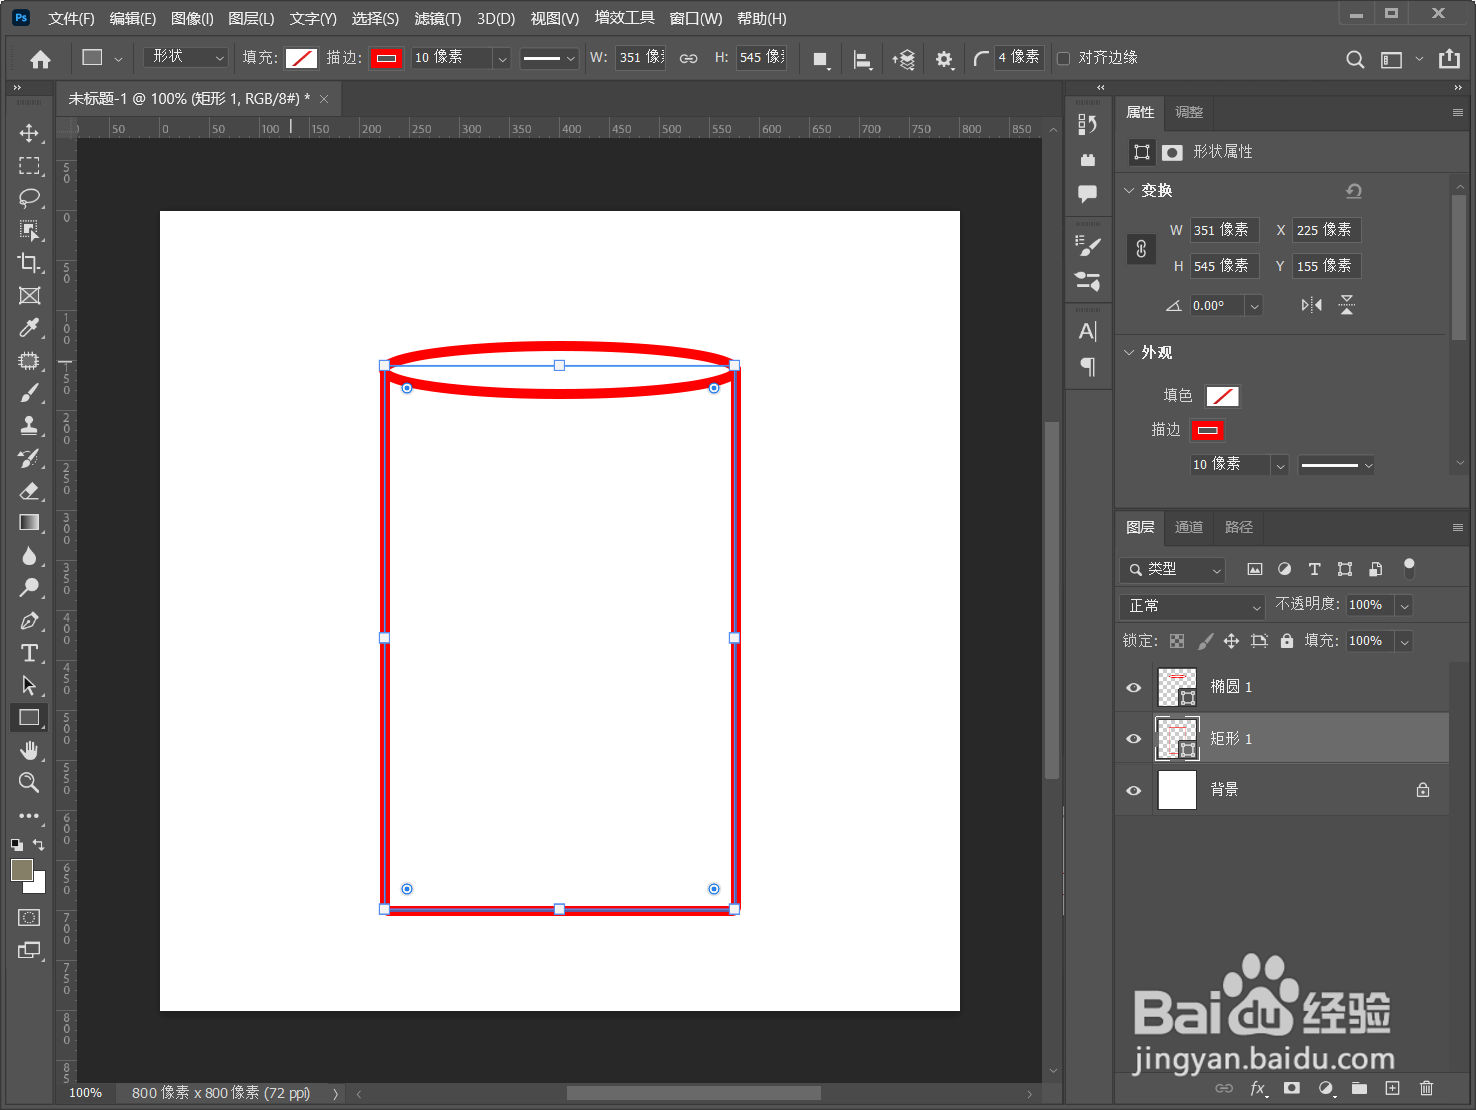Open the 形状 tool mode dropdown
This screenshot has width=1476, height=1110.
[186, 58]
